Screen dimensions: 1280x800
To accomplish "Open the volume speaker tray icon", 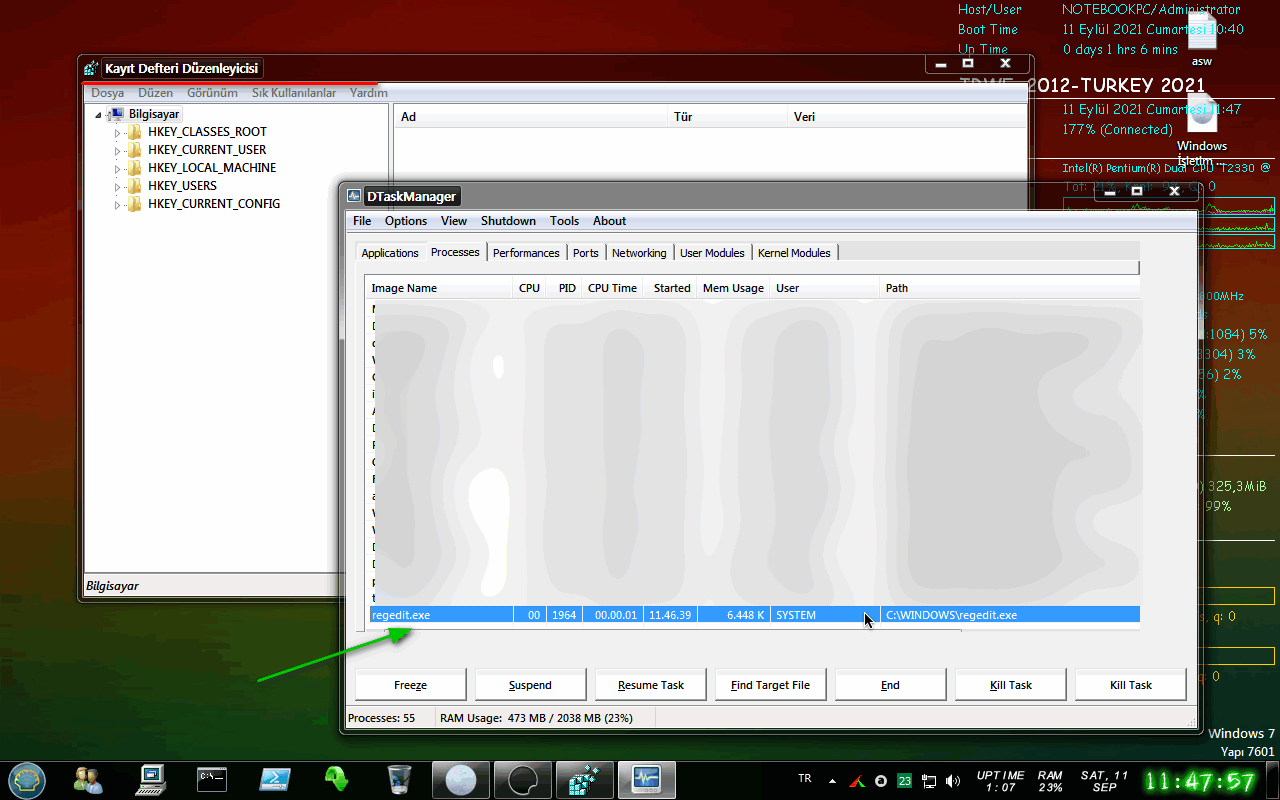I will click(x=953, y=780).
